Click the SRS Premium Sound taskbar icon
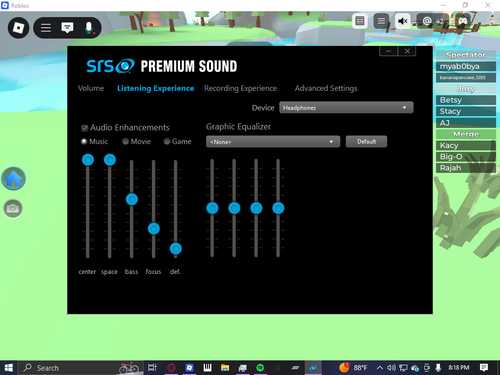 313,368
